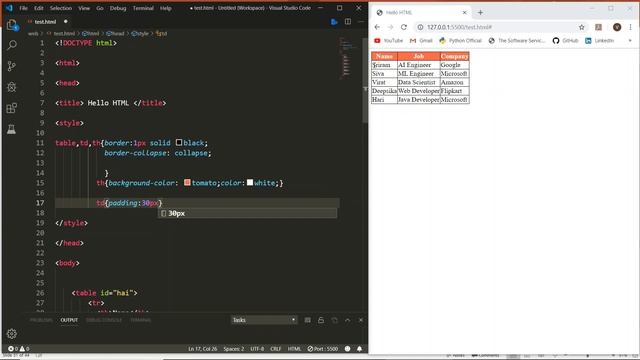Click the tomato color swatch on line 15
Screen dimensions: 640x360
pyautogui.click(x=187, y=182)
